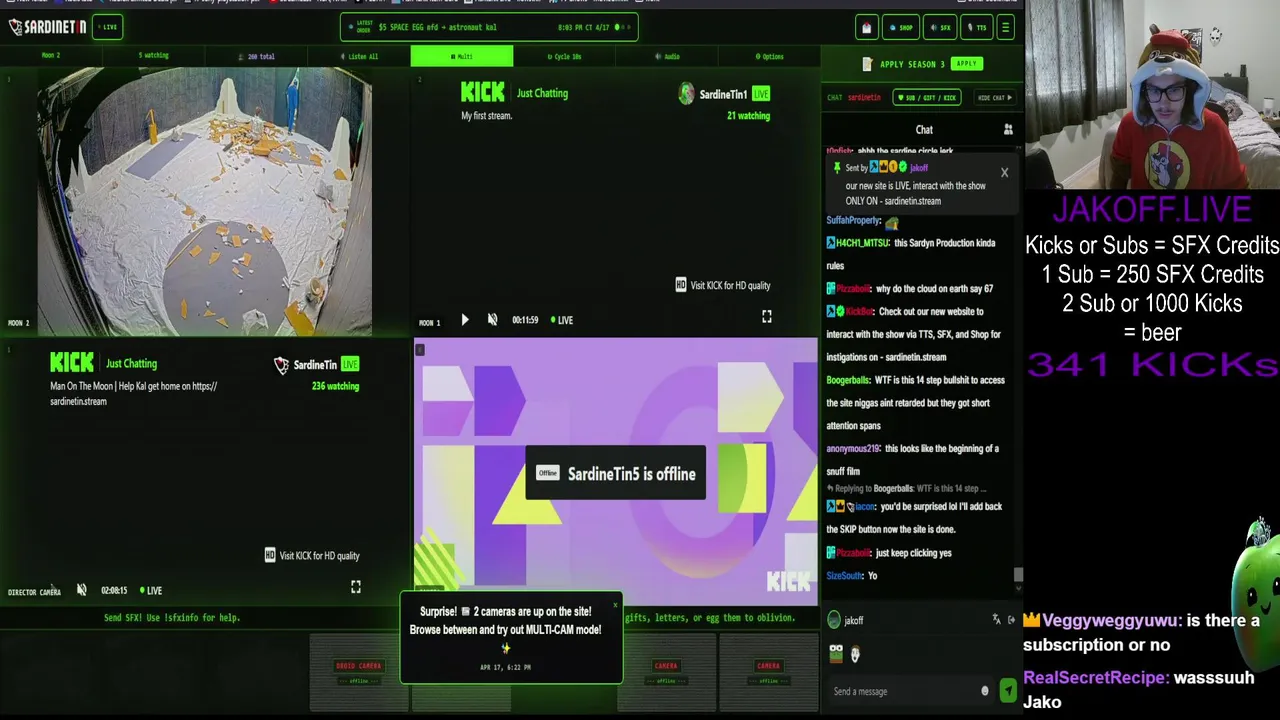The width and height of the screenshot is (1280, 720).
Task: Open the SardineTin1 channel avatar
Action: (686, 94)
